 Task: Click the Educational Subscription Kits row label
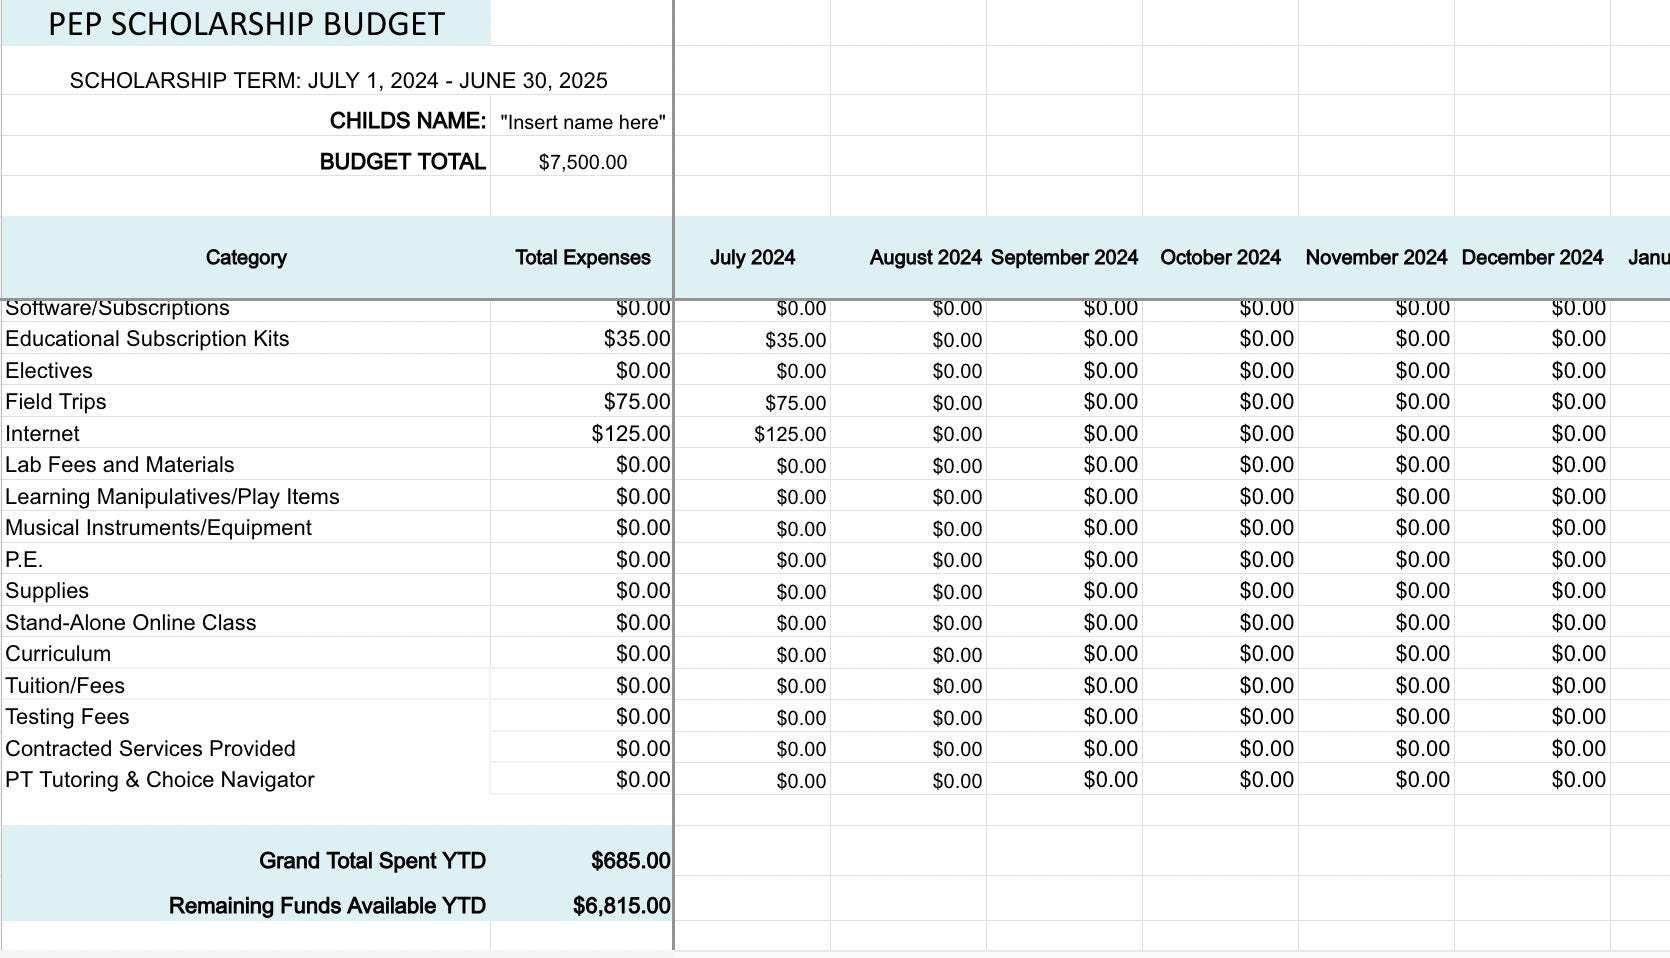point(147,339)
